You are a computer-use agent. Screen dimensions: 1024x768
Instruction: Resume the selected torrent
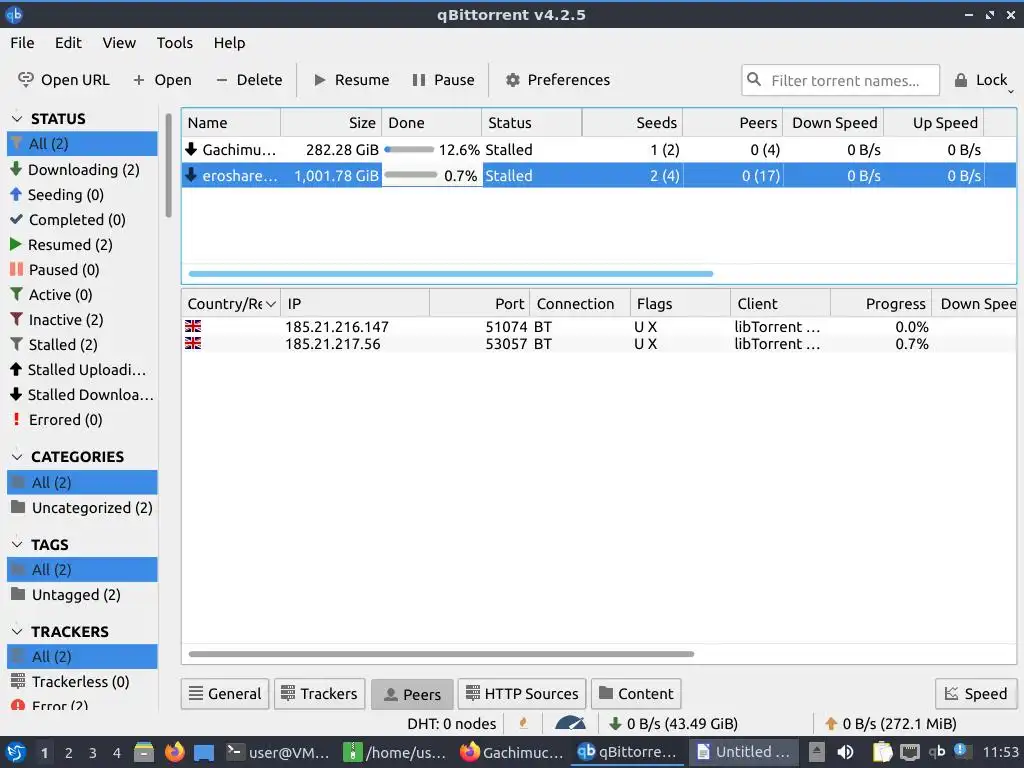tap(351, 80)
